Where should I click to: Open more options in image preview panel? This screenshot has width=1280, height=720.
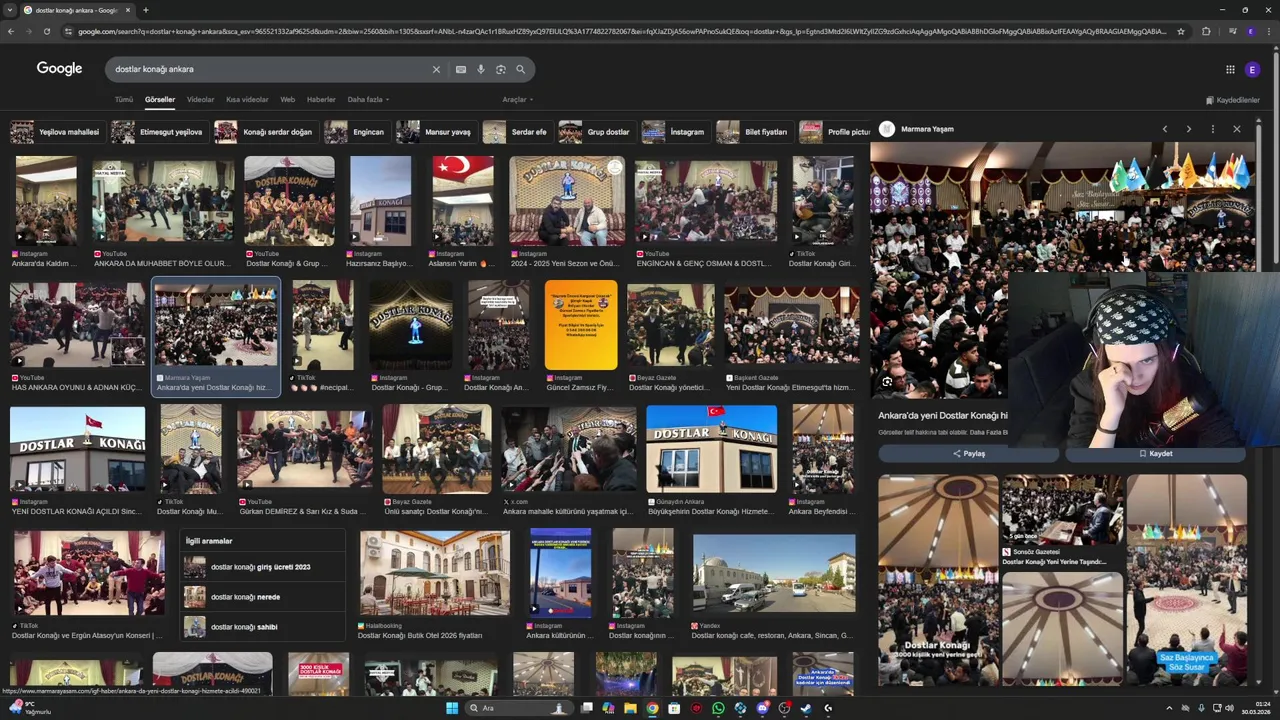tap(1213, 129)
